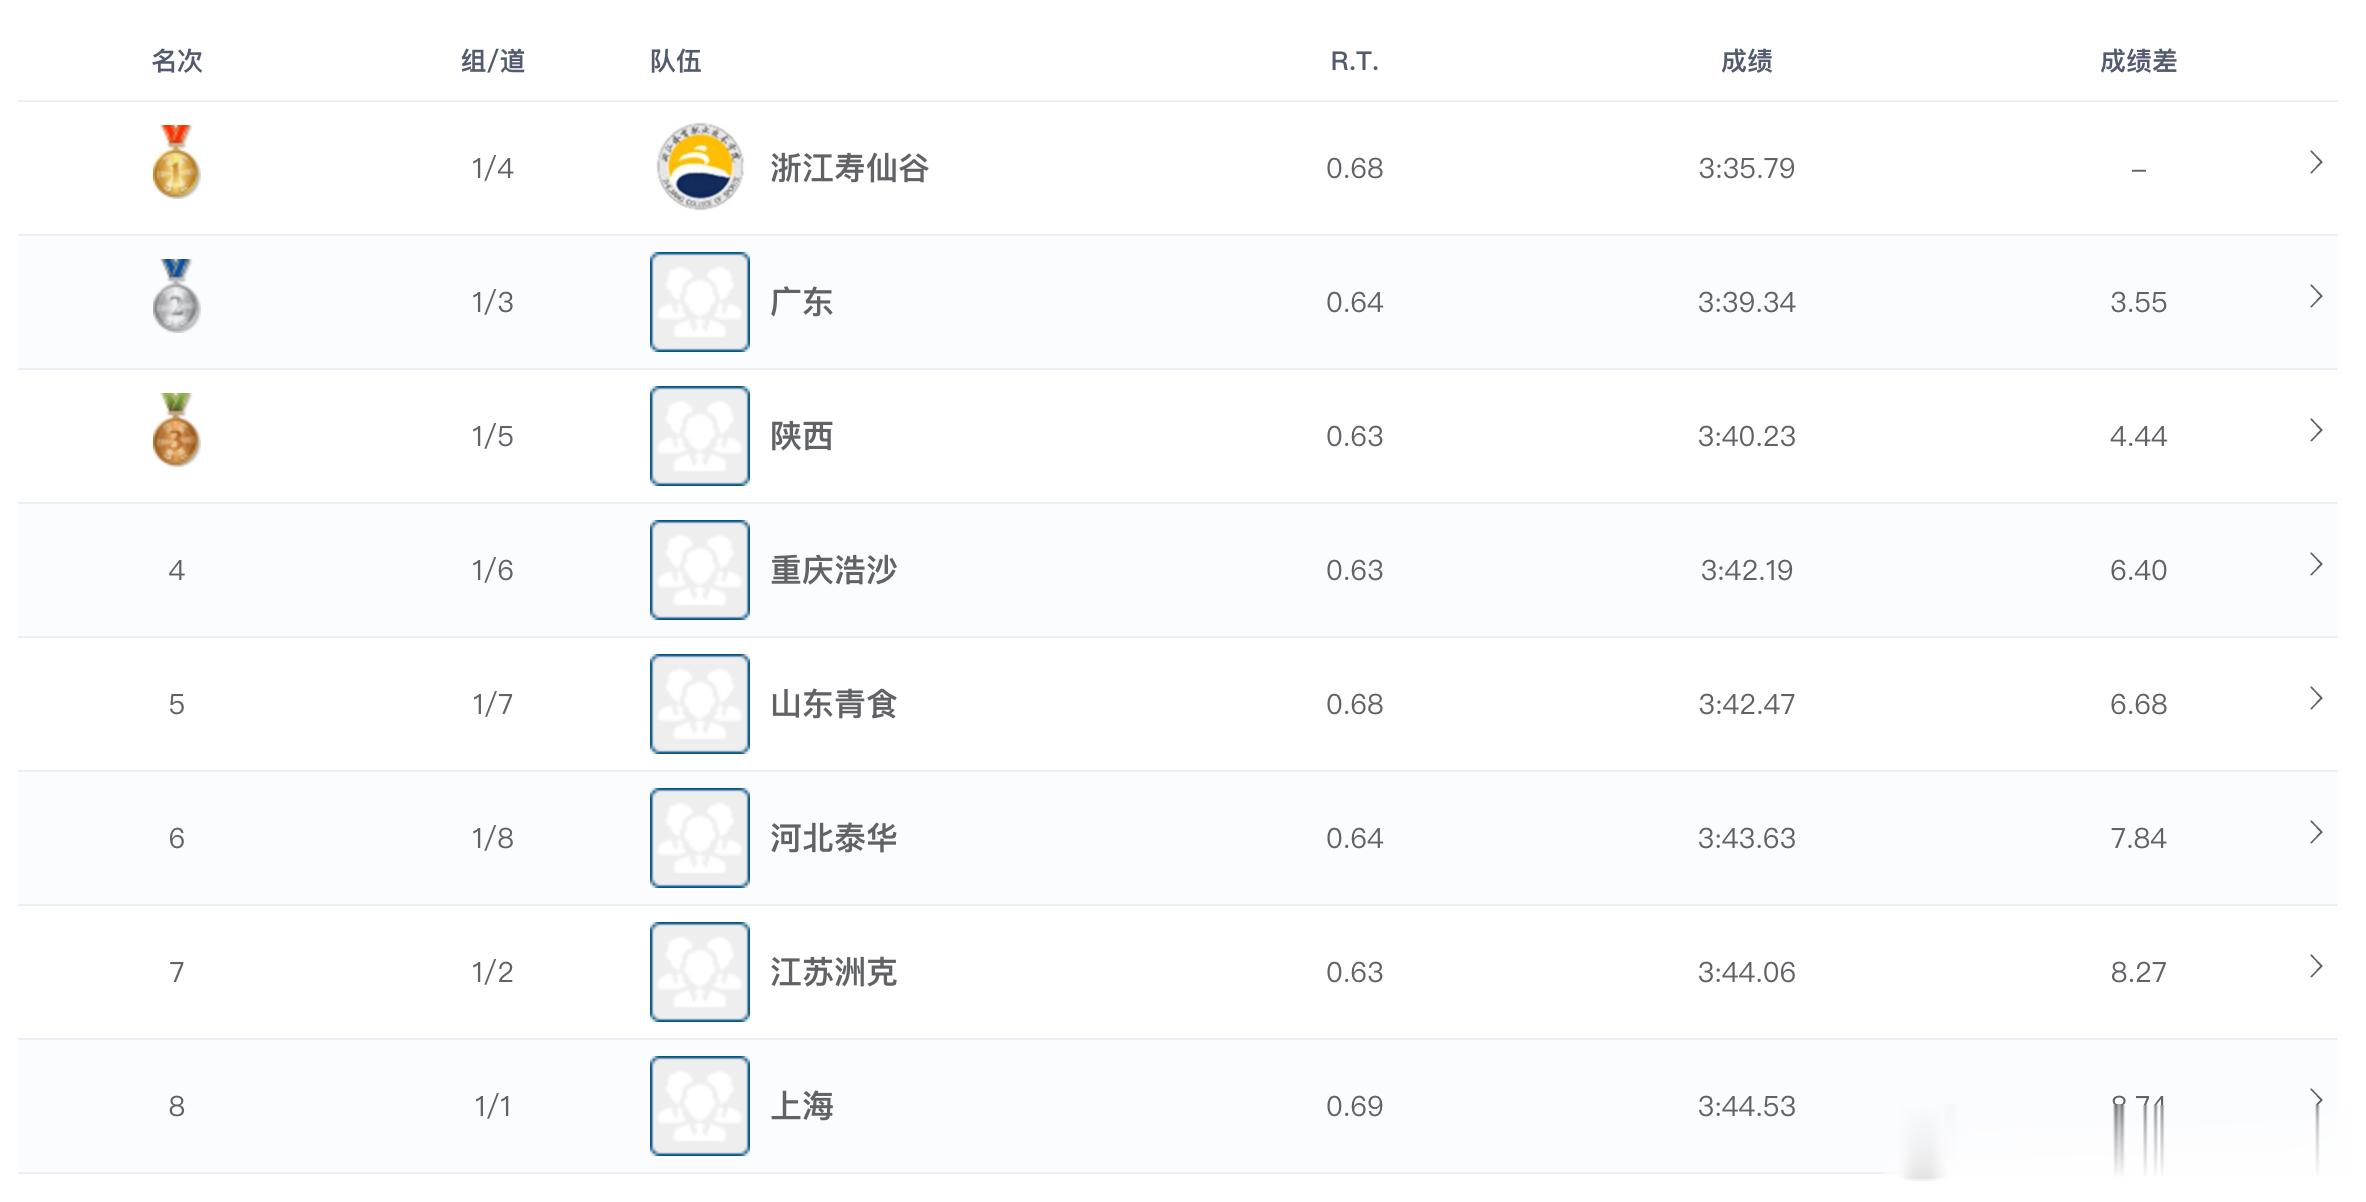The image size is (2366, 1202).
Task: Select the R.T. column header
Action: tap(1355, 61)
